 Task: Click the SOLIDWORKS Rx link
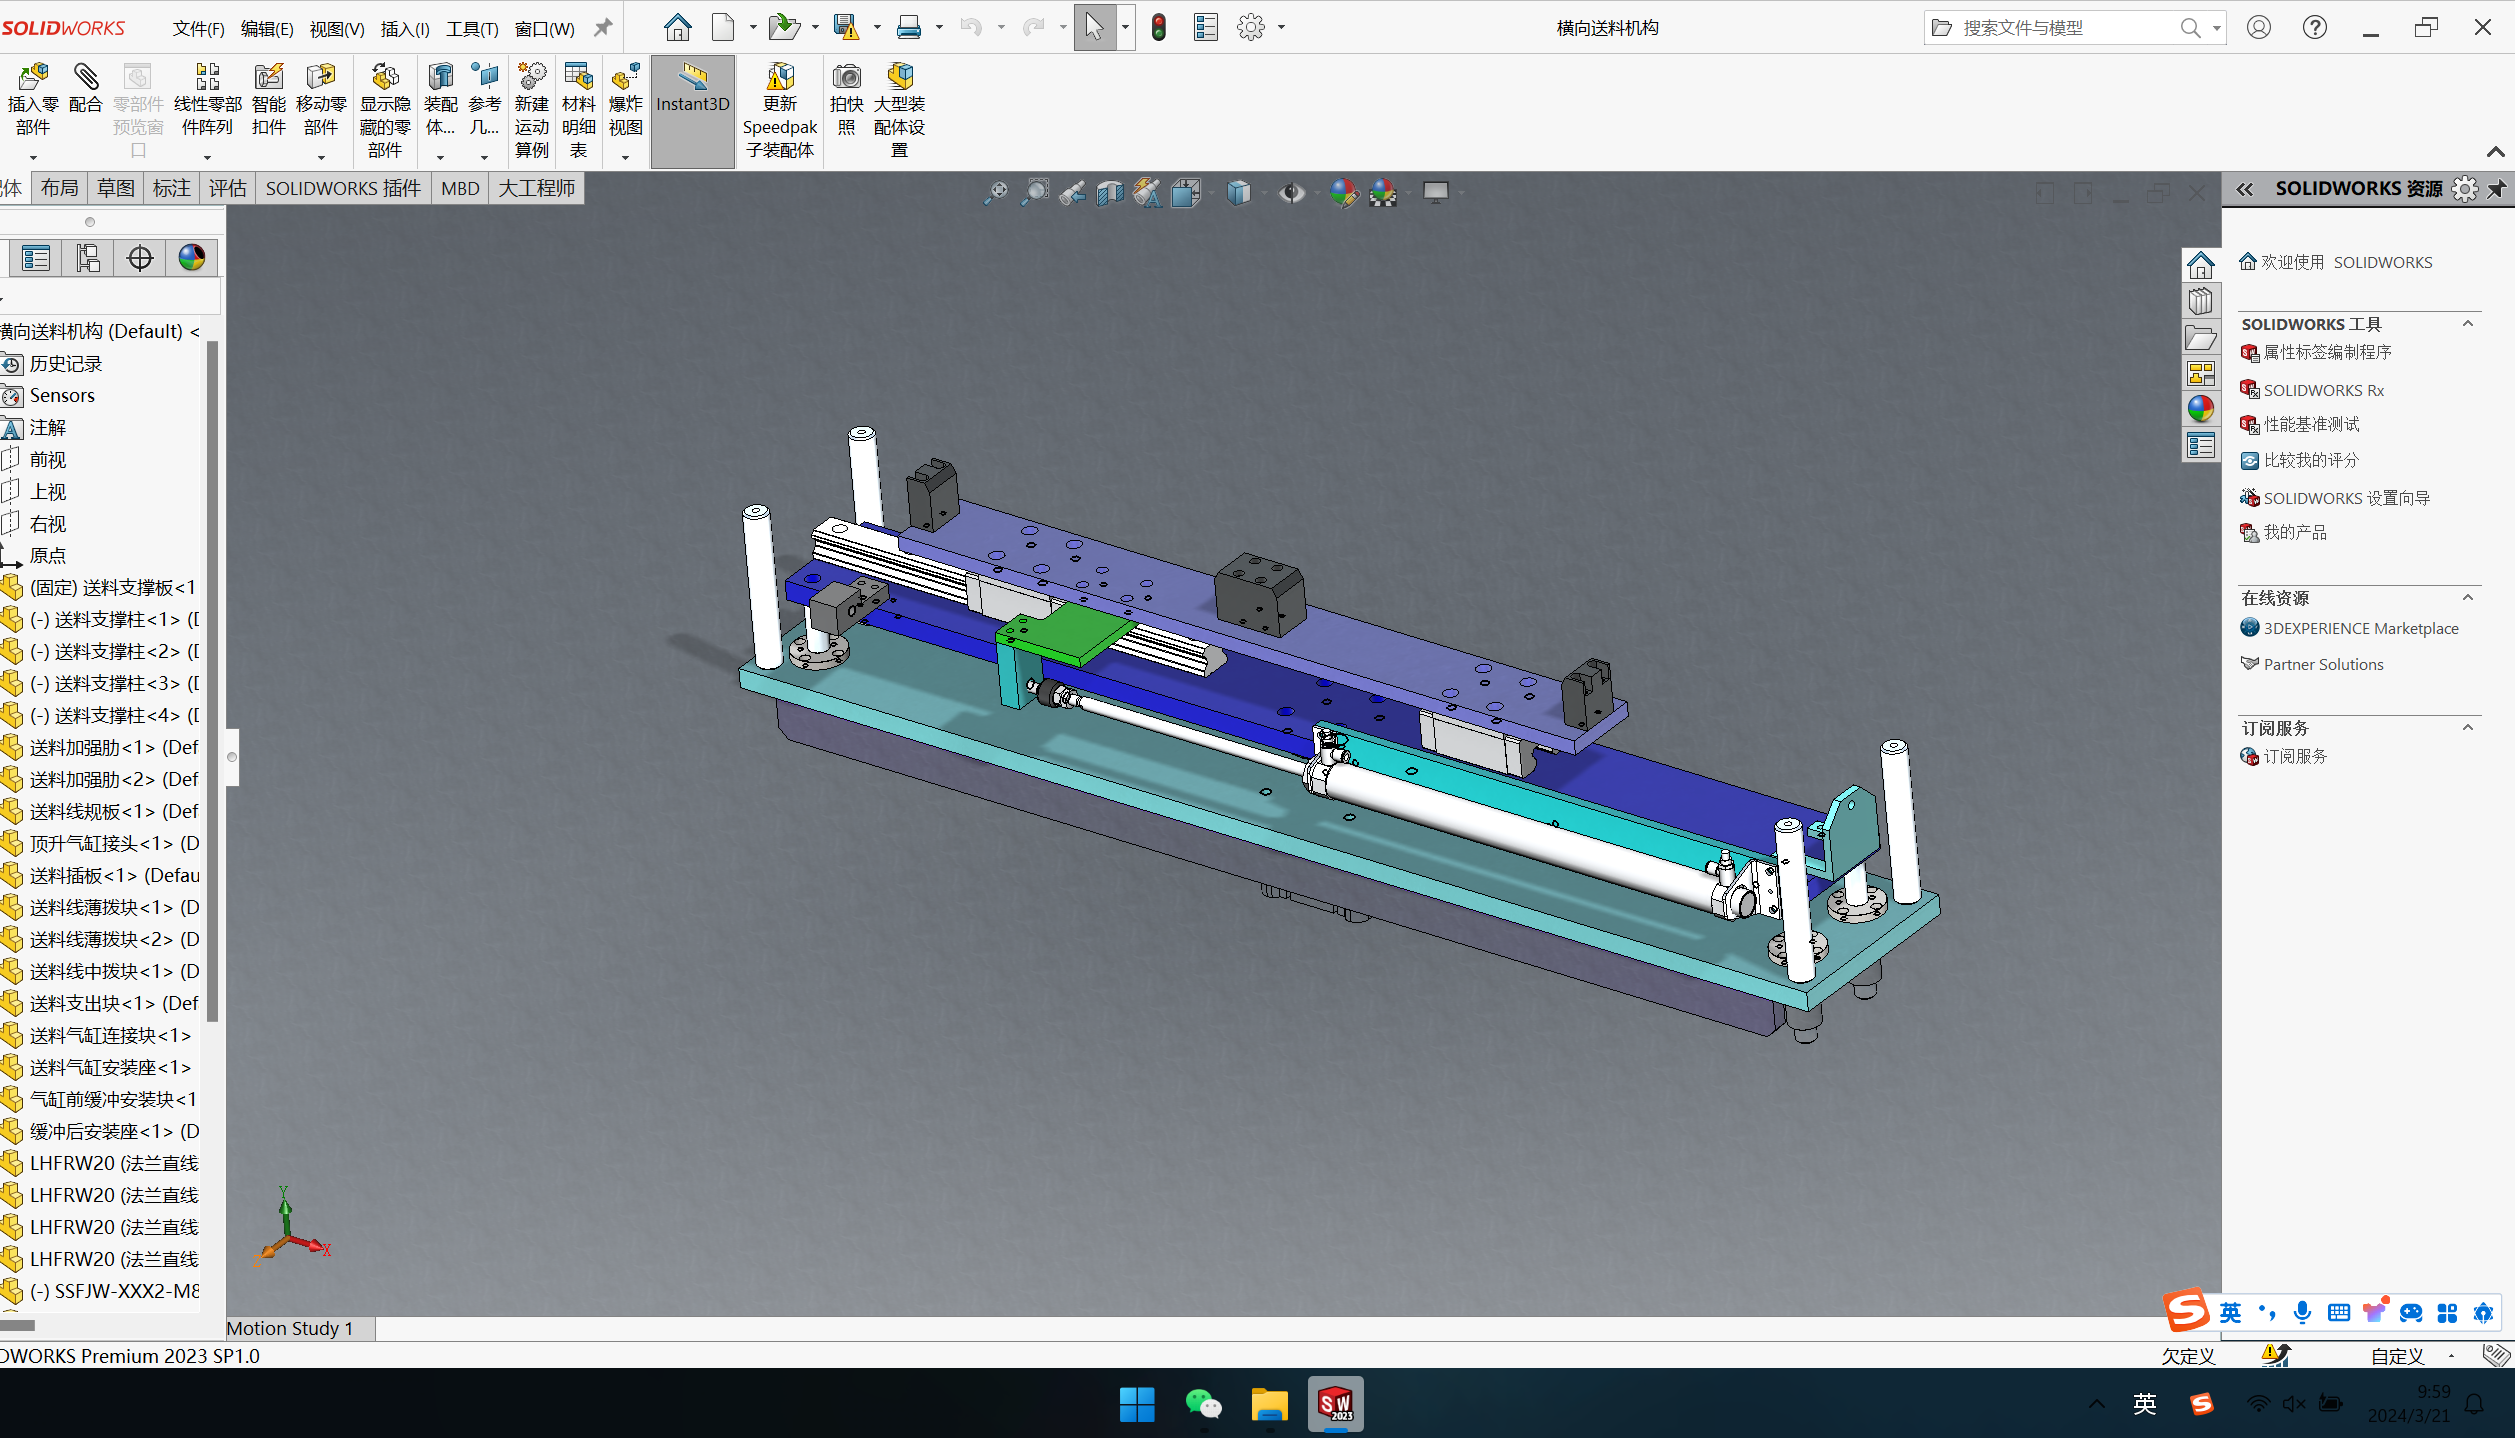pos(2323,390)
